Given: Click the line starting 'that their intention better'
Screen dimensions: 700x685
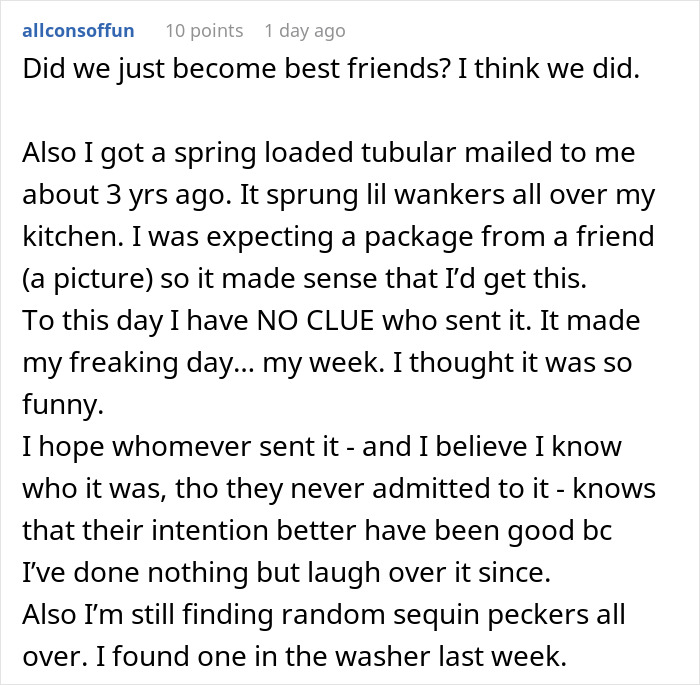Looking at the screenshot, I should (x=317, y=531).
